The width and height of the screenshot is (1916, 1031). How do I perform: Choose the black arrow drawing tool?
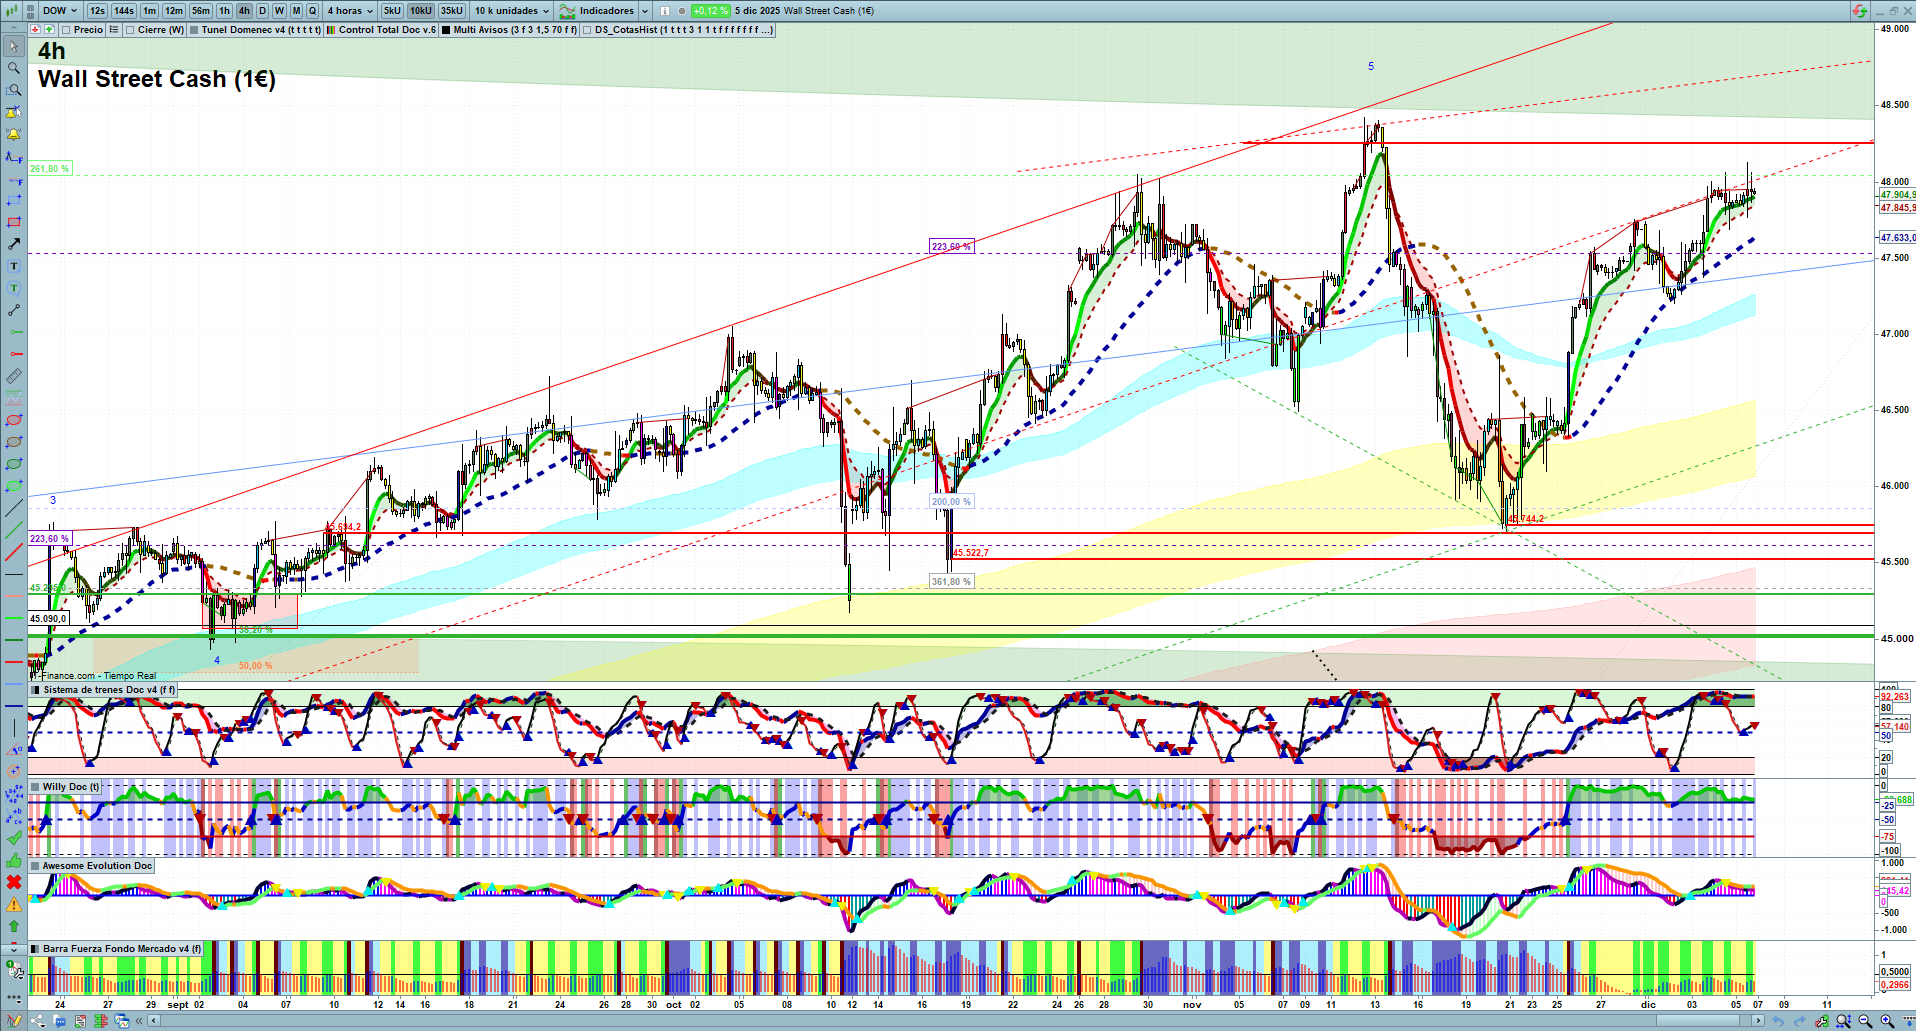pyautogui.click(x=14, y=244)
